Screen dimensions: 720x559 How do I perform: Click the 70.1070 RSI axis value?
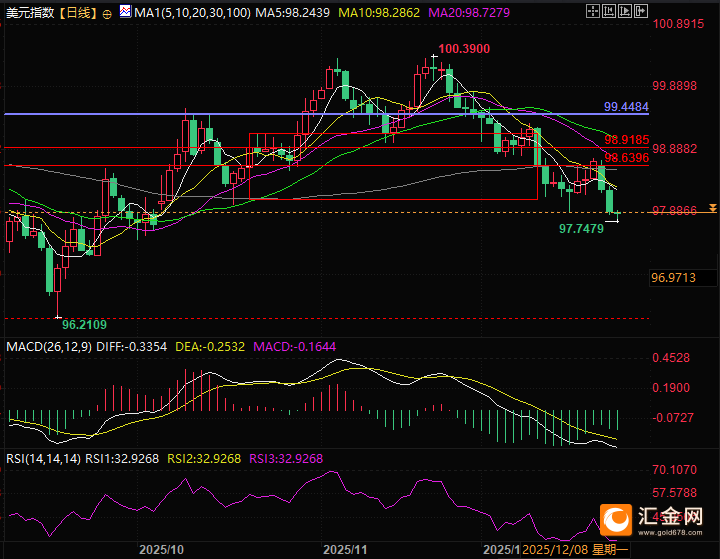click(x=675, y=470)
